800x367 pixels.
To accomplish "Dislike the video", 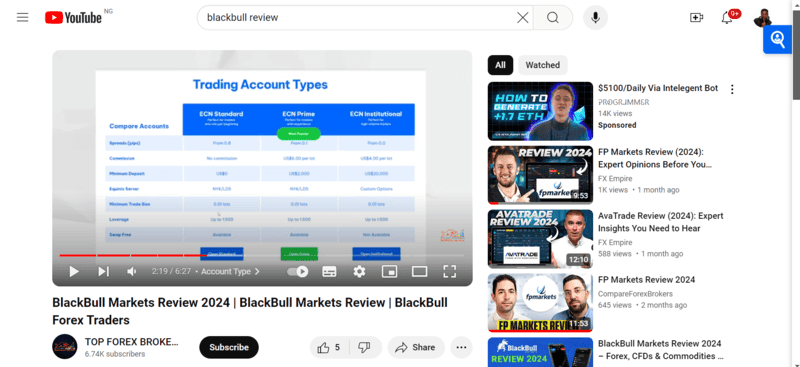I will [x=364, y=348].
